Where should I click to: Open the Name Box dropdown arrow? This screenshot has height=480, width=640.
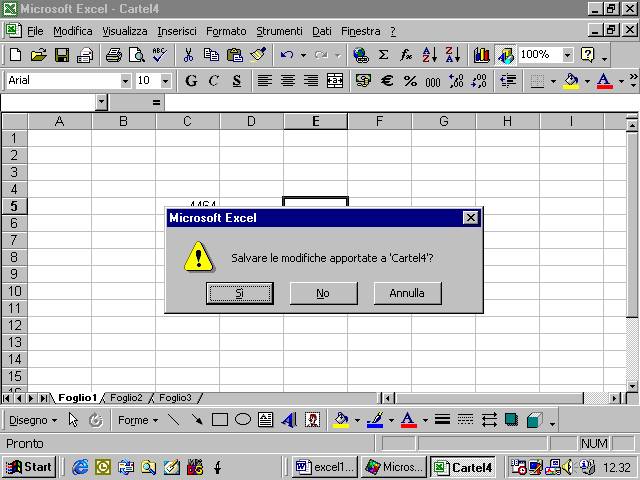click(x=101, y=102)
